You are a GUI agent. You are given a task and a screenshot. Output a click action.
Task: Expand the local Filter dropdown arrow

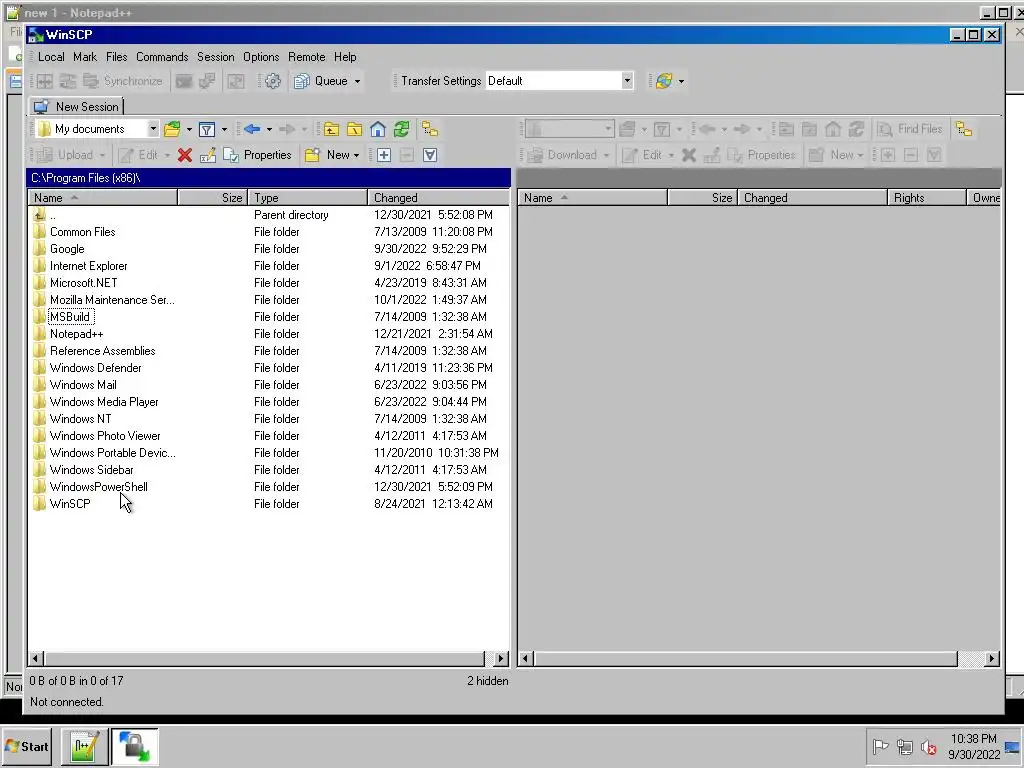click(x=224, y=129)
